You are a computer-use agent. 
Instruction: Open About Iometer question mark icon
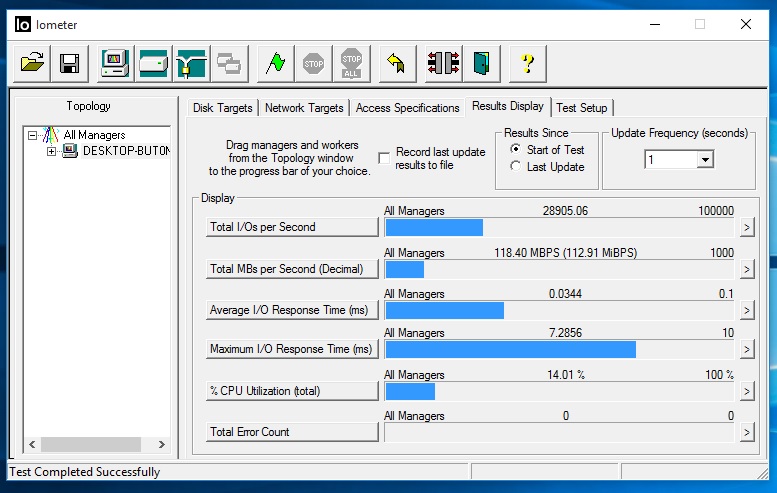[528, 63]
